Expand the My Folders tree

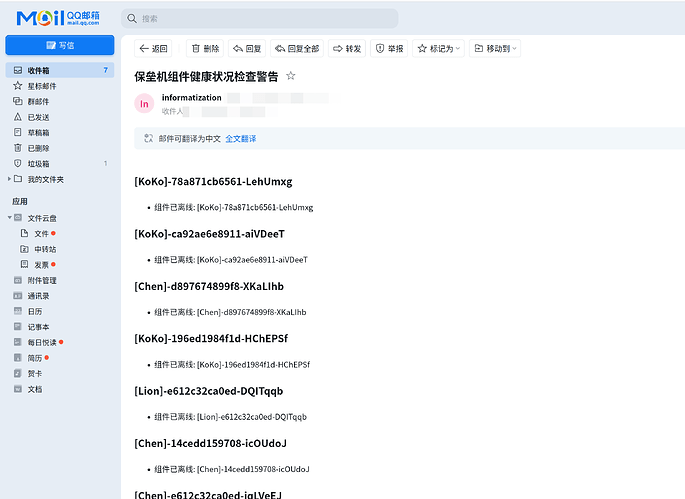9,179
